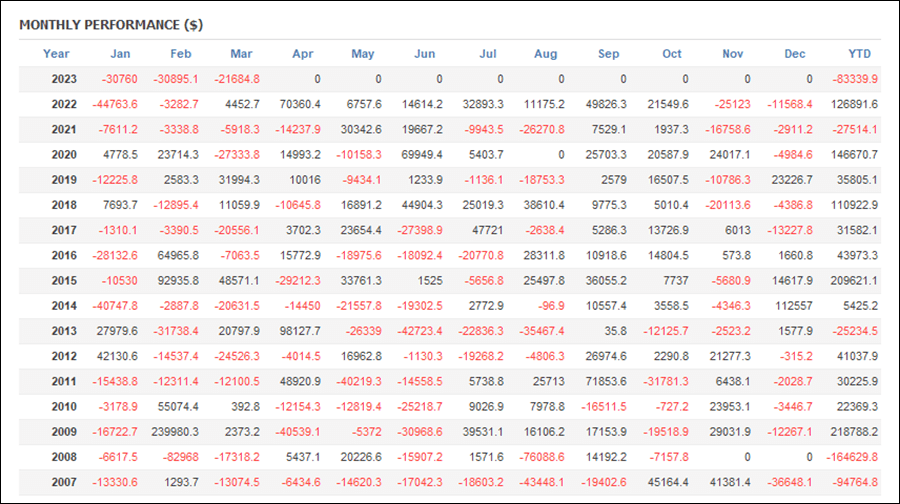This screenshot has height=504, width=900.
Task: Select the Oct column header
Action: click(x=672, y=54)
